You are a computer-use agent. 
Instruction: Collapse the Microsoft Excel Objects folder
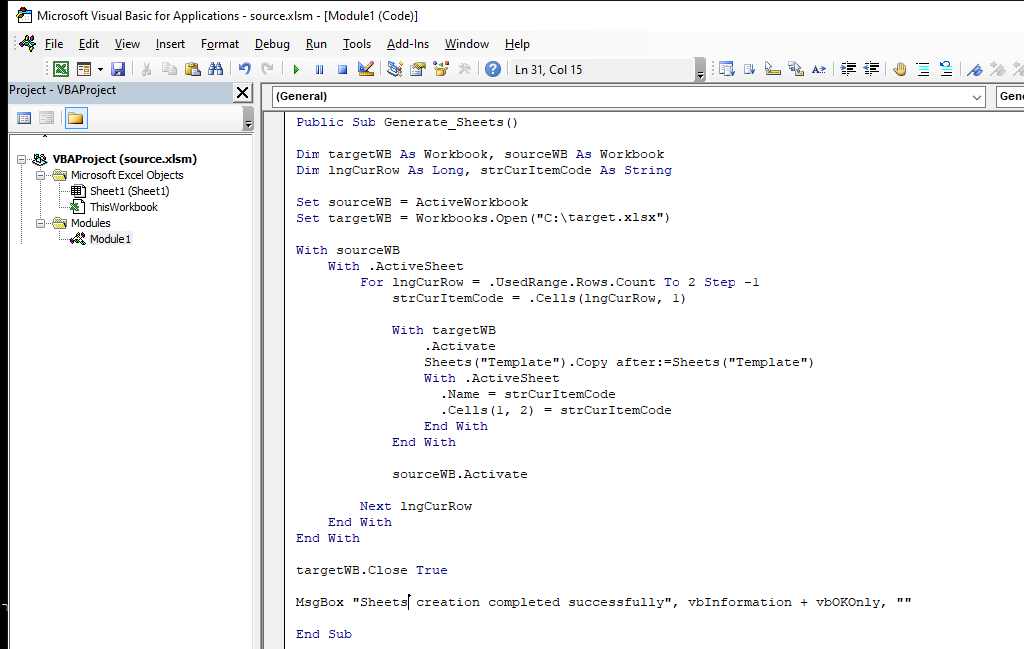tap(42, 175)
